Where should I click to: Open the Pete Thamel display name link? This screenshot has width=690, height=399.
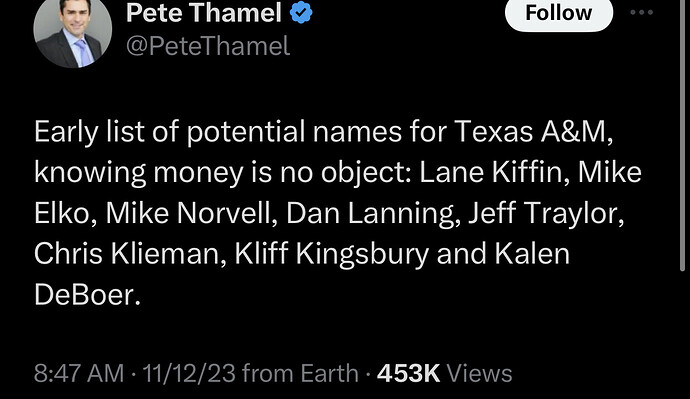pos(204,13)
